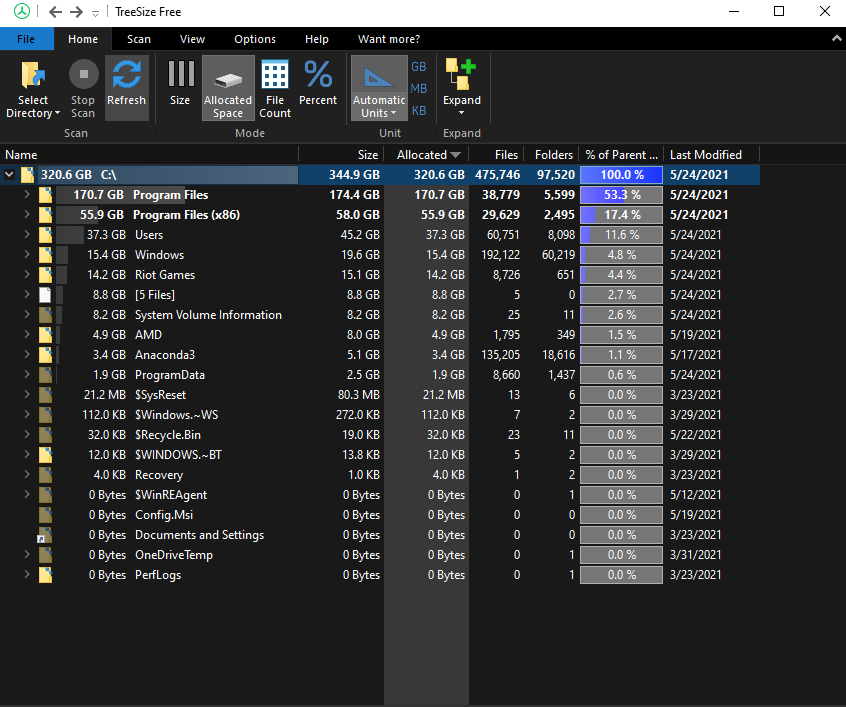
Task: Select the Config.Msi row
Action: click(380, 515)
